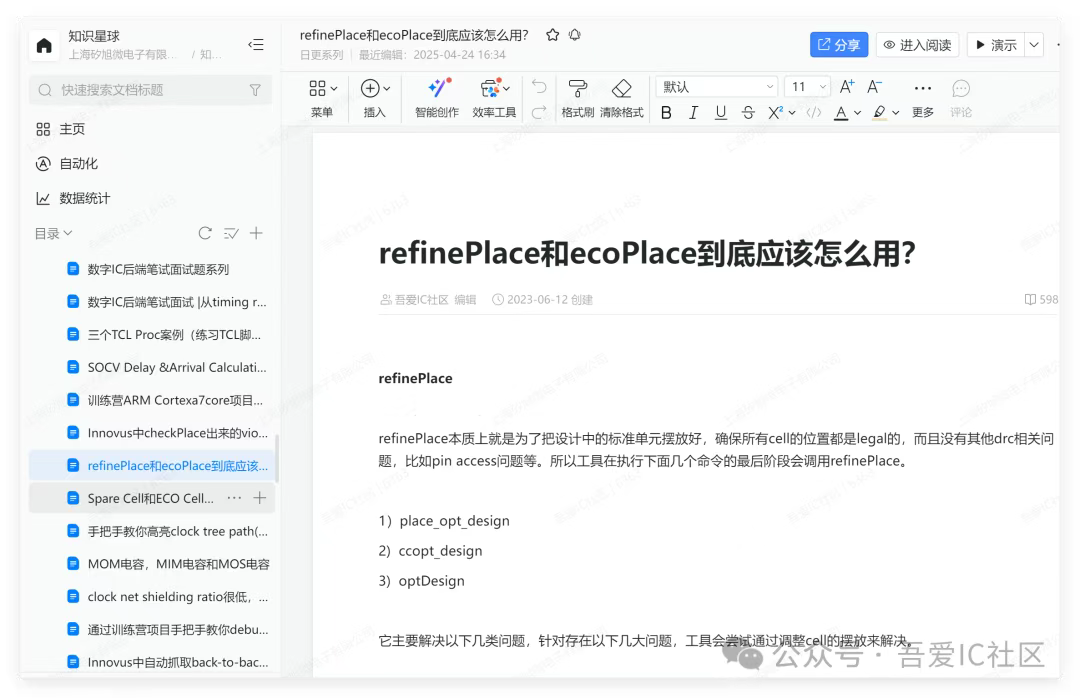Apply the current font color A
Image resolution: width=1080 pixels, height=698 pixels.
(841, 112)
